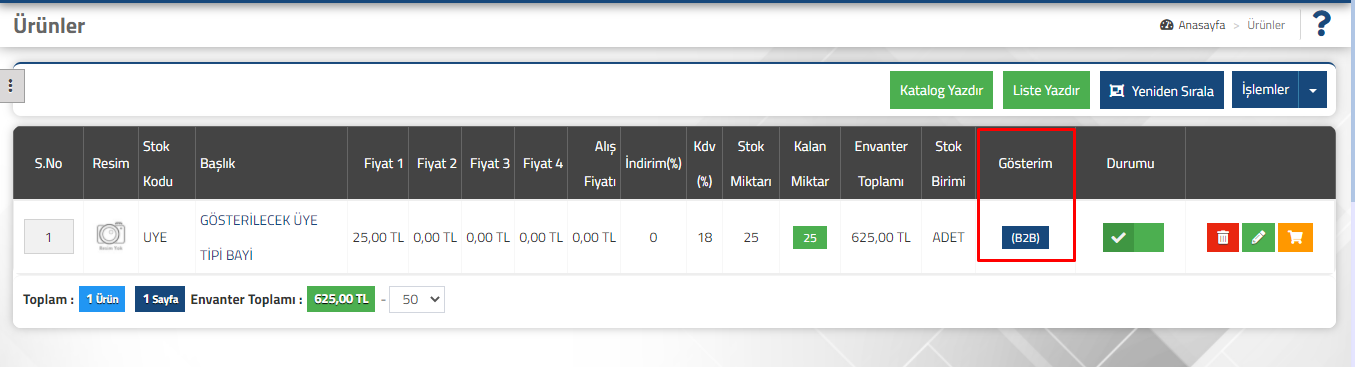The width and height of the screenshot is (1355, 367).
Task: Open the three-dot side panel handle
Action: [x=11, y=86]
